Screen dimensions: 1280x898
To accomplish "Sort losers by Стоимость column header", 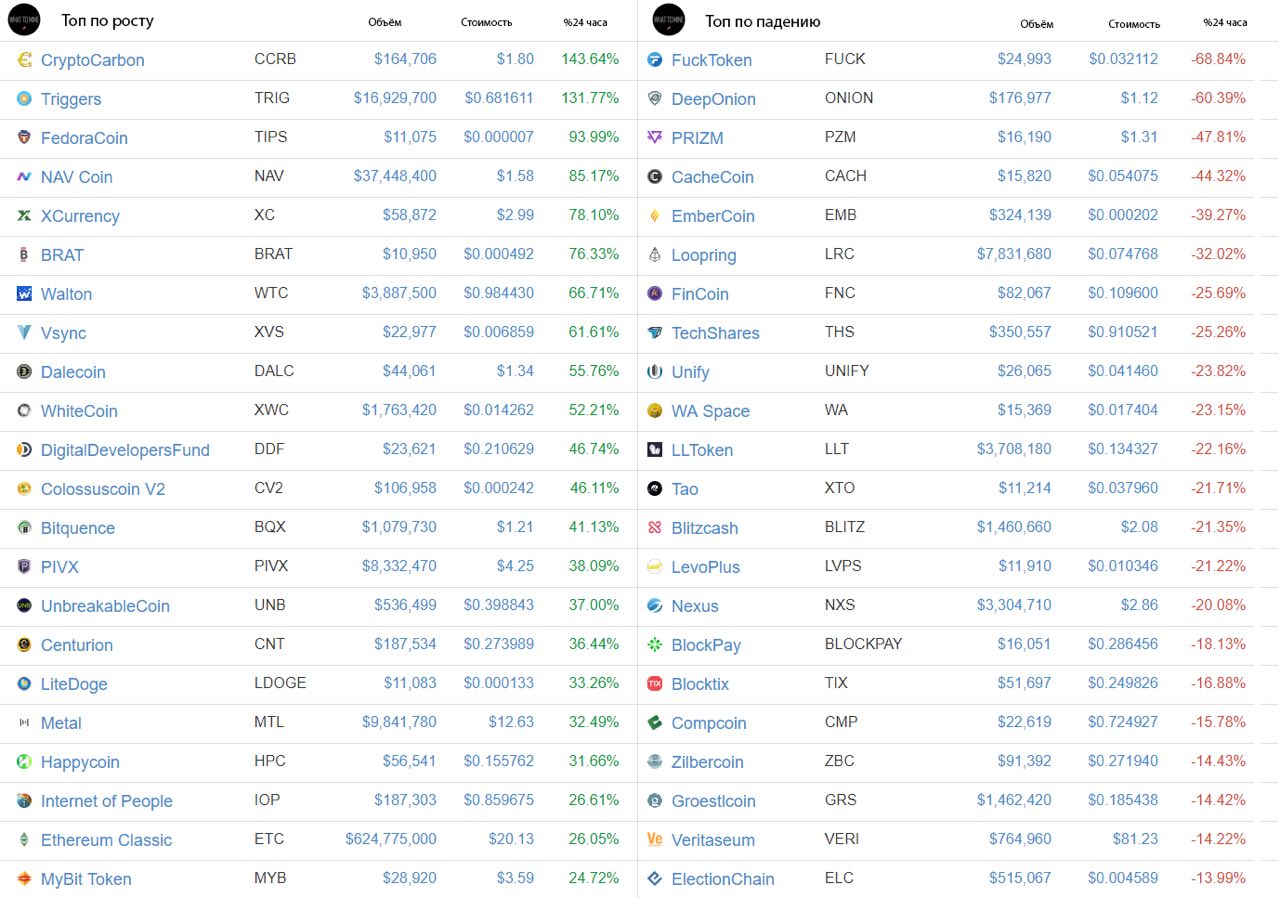I will pyautogui.click(x=1134, y=23).
